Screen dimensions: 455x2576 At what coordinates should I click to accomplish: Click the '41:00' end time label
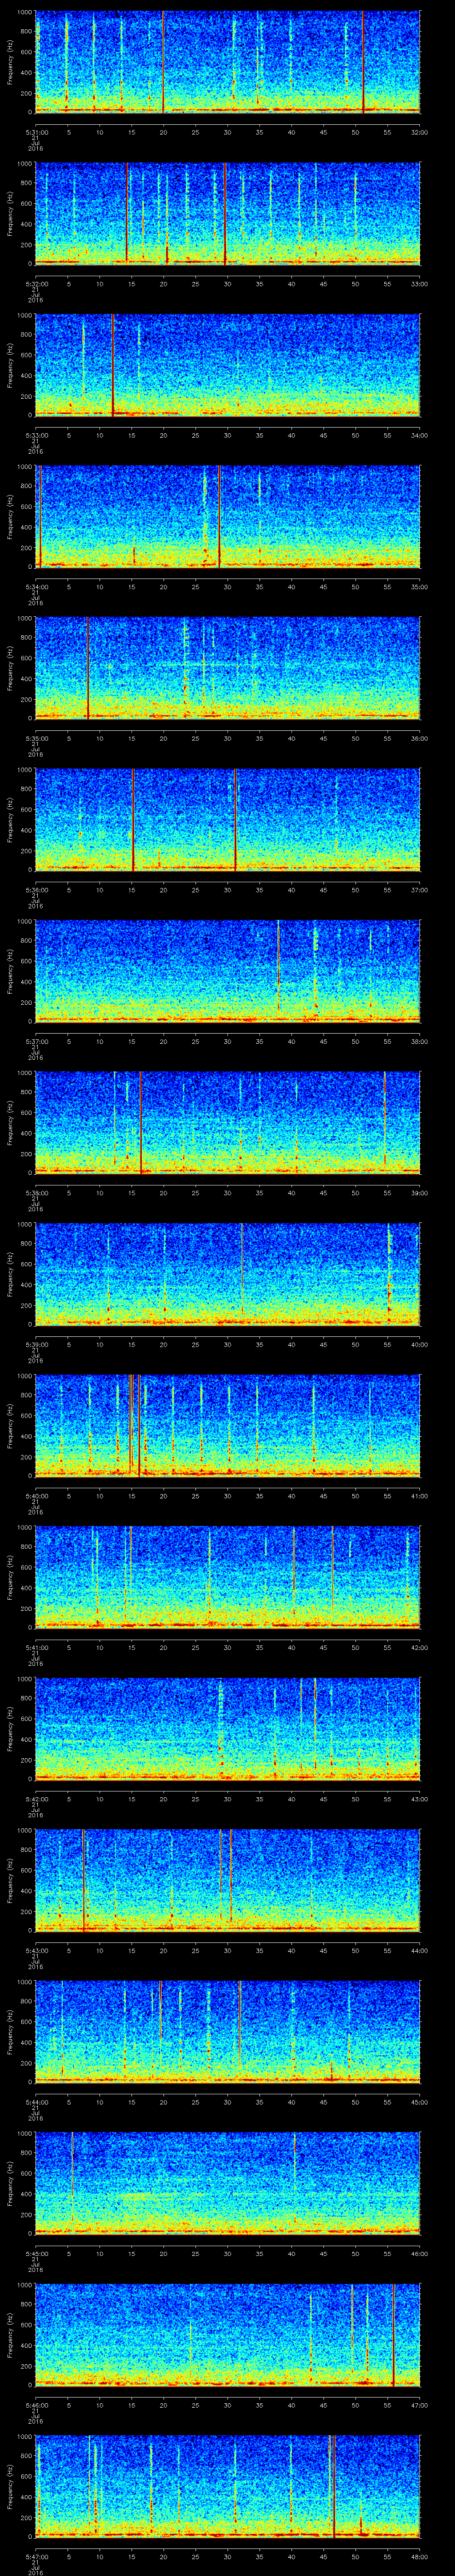[x=419, y=1496]
